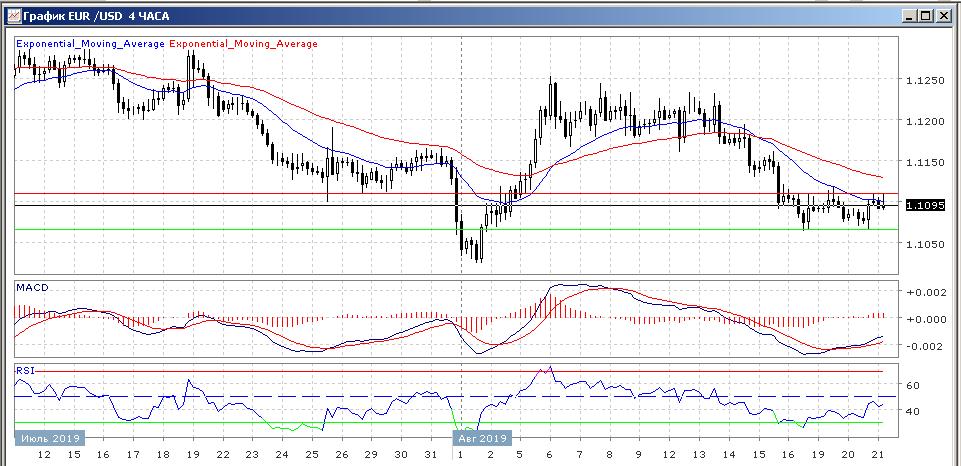Close the EUR/USD chart window
Viewport: 961px width, 466px height.
click(x=944, y=15)
